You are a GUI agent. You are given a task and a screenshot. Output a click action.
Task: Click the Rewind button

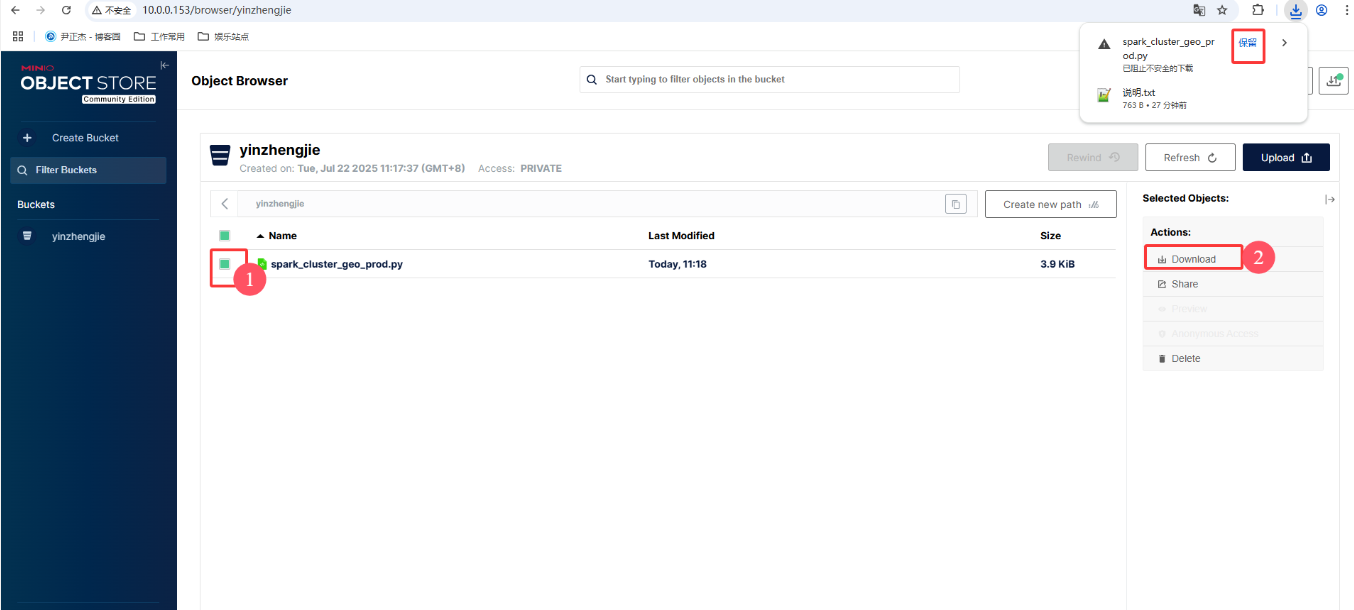[1092, 157]
